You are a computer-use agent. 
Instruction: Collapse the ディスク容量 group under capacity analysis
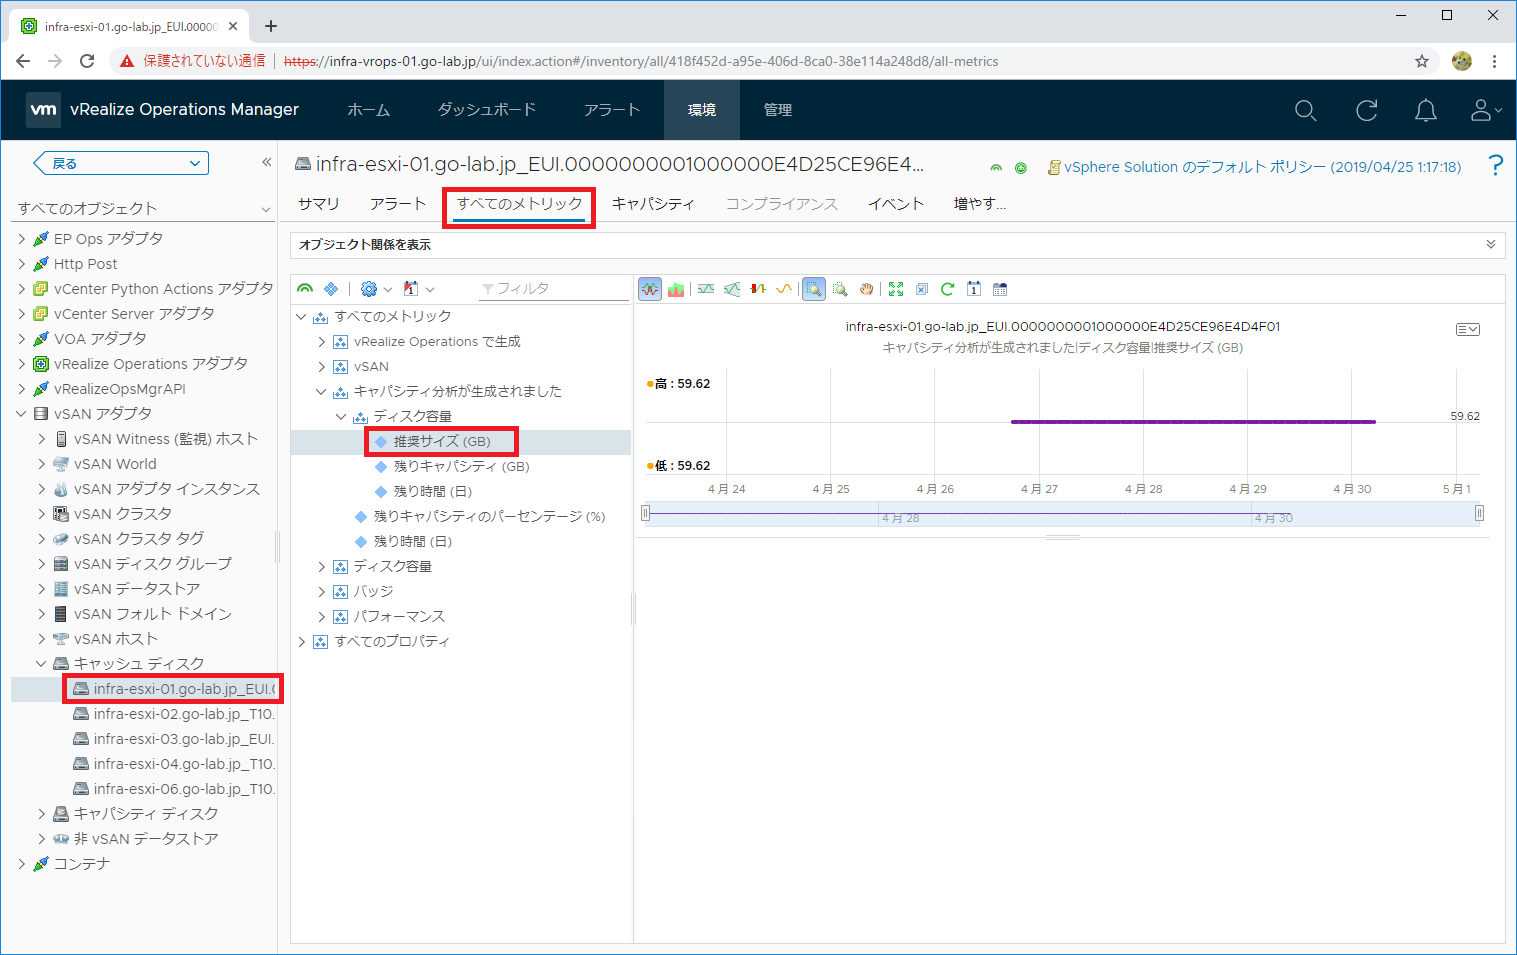[x=341, y=417]
